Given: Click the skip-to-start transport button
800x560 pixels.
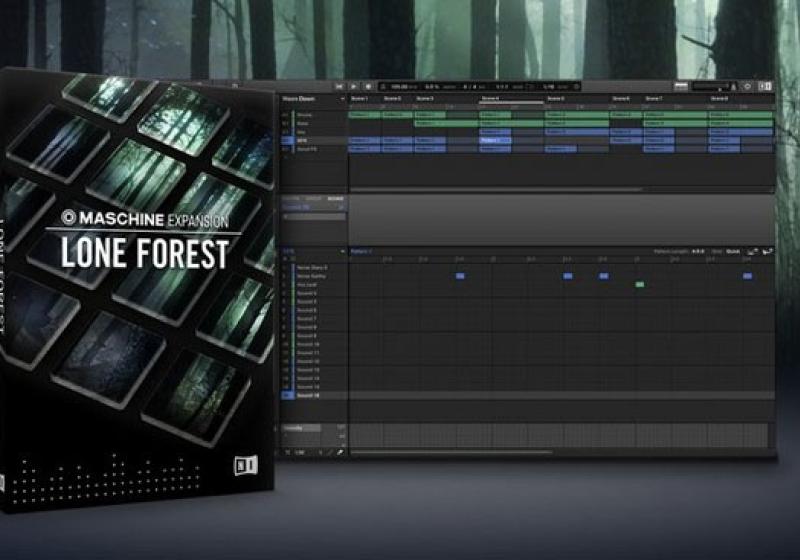Looking at the screenshot, I should pyautogui.click(x=339, y=87).
